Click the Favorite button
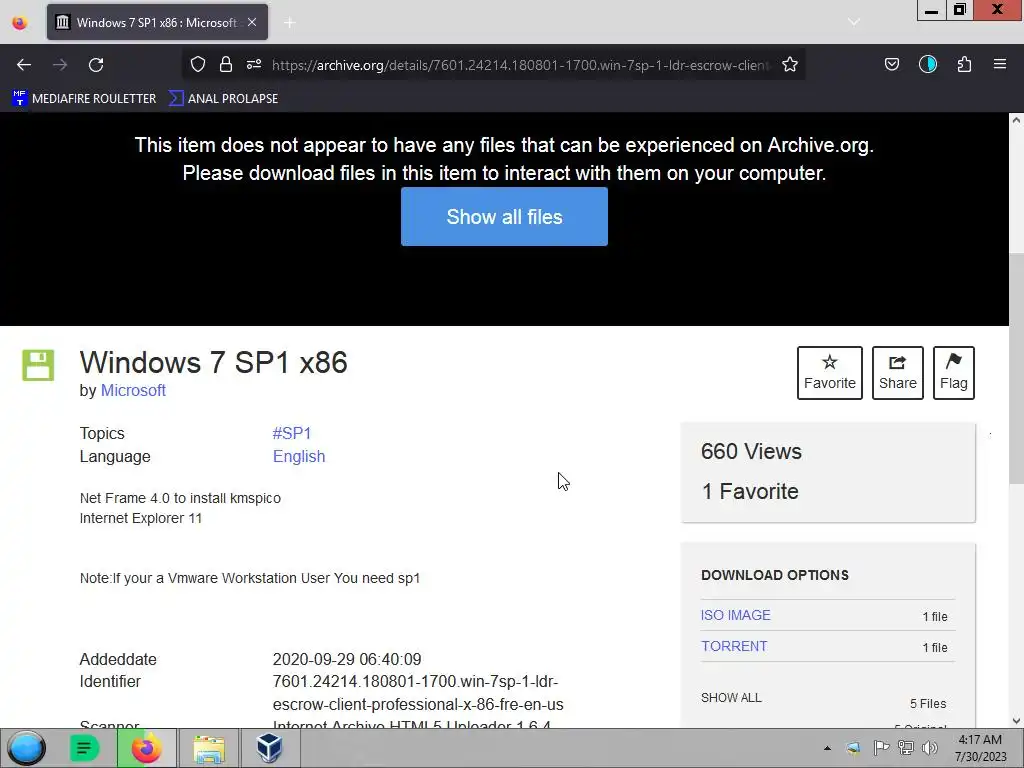Screen dimensions: 1024x768 [x=829, y=373]
